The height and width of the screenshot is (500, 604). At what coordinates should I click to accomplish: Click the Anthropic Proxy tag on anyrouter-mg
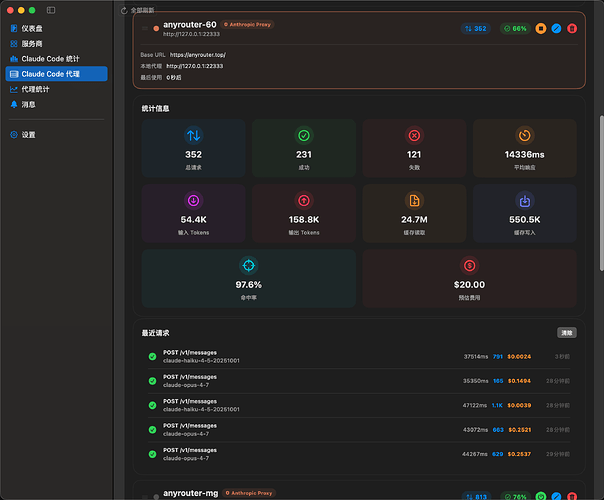(249, 493)
